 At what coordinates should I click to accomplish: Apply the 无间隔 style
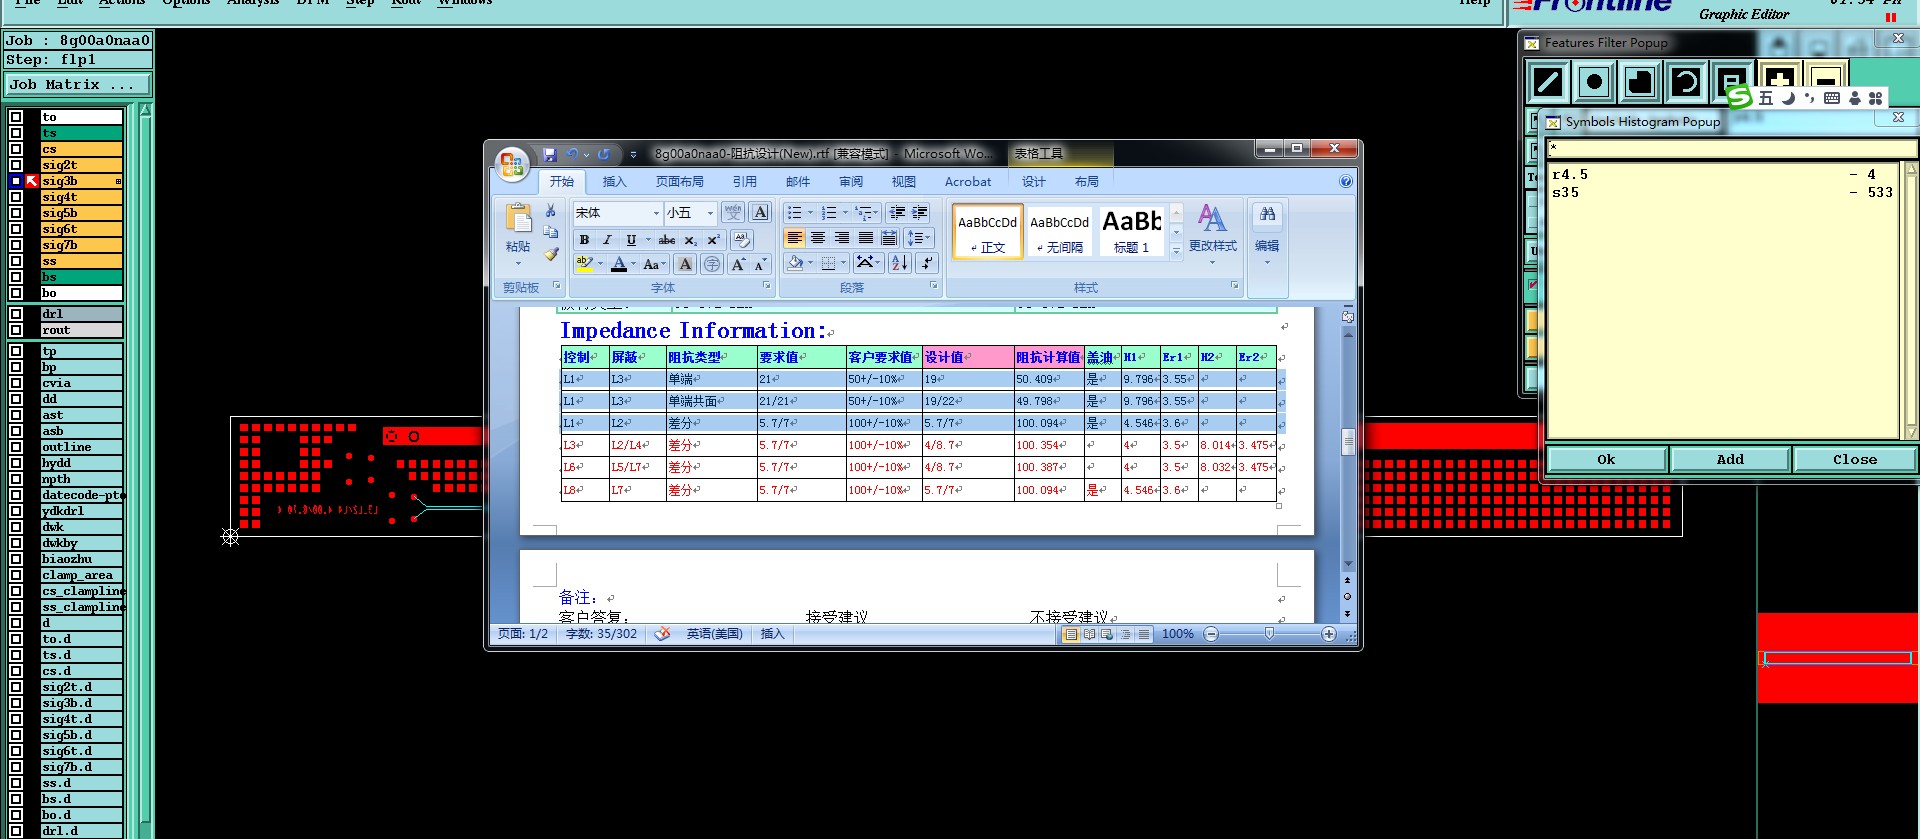[1059, 232]
